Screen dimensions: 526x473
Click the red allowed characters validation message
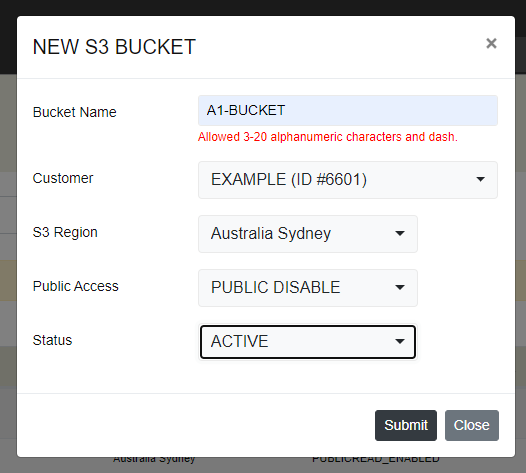(328, 137)
